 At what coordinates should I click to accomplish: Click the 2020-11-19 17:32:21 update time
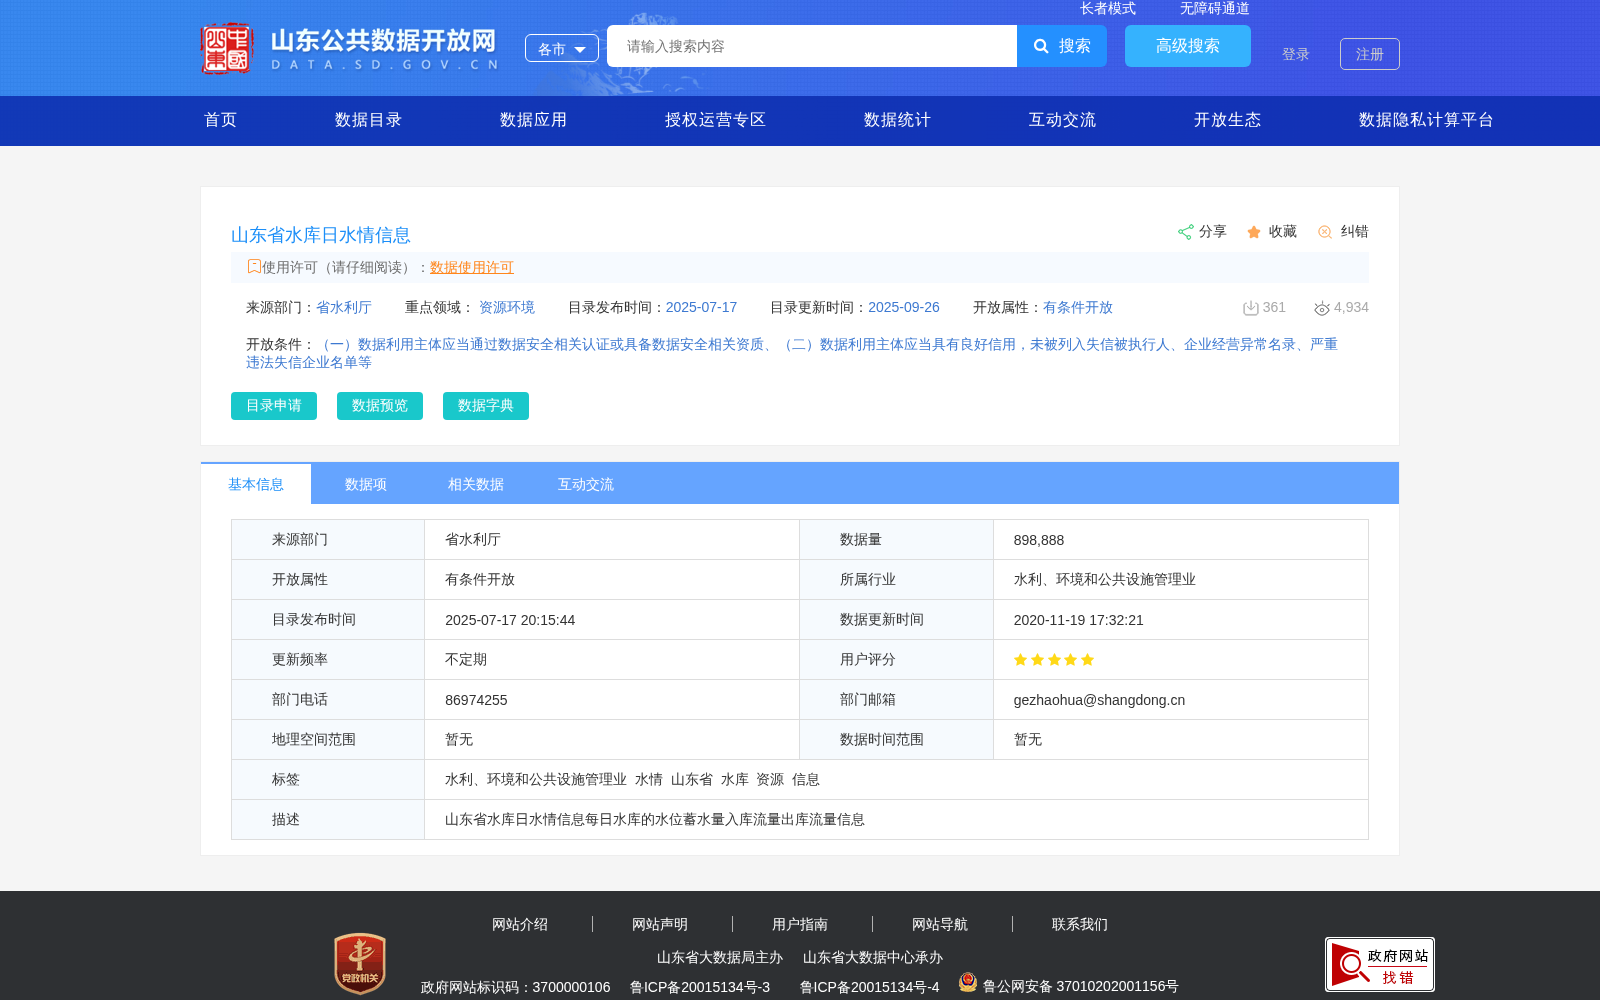tap(1079, 620)
